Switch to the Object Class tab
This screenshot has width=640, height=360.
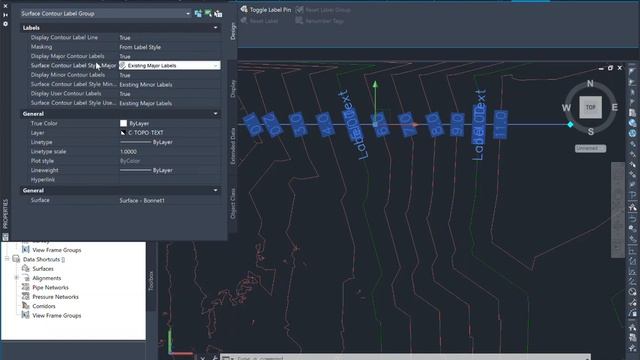point(233,203)
